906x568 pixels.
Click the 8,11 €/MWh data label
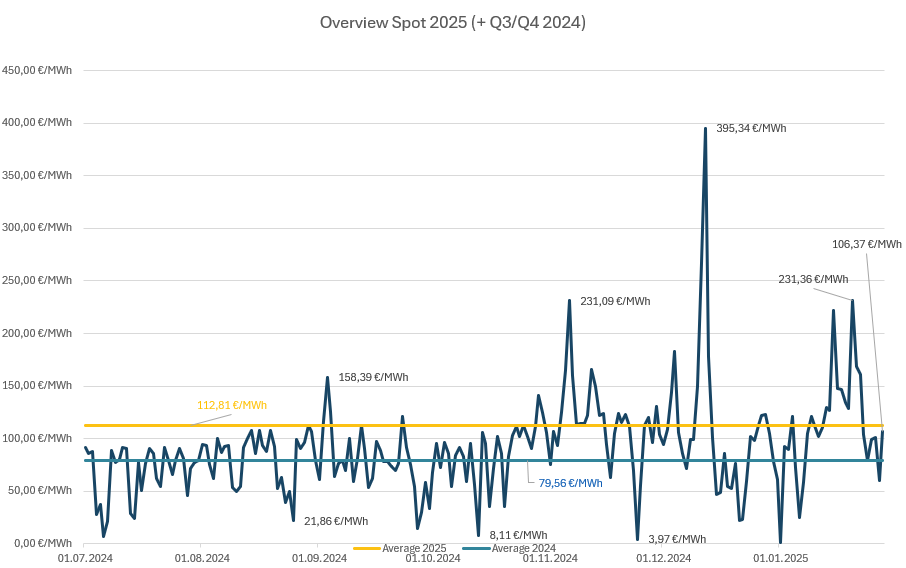(518, 535)
